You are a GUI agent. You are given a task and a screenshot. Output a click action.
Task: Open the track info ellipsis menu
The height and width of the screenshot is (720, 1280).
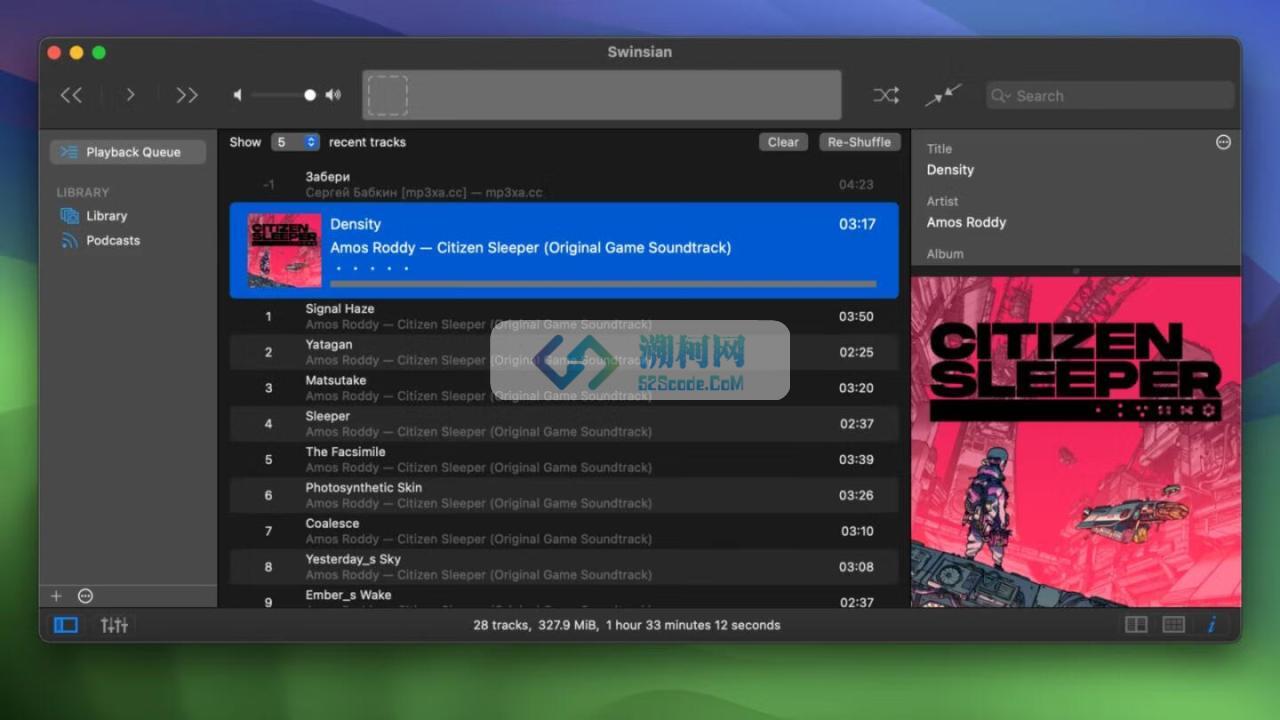(1223, 143)
